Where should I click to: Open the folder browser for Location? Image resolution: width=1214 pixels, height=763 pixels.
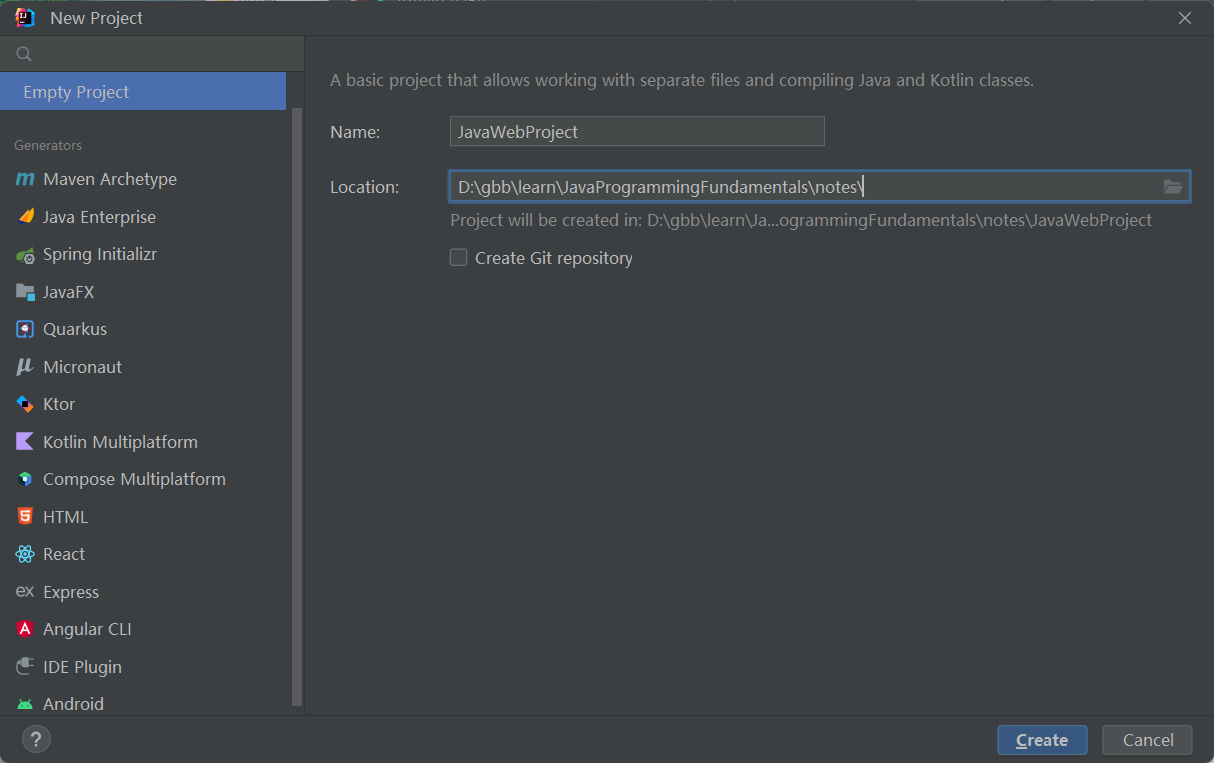(1173, 187)
